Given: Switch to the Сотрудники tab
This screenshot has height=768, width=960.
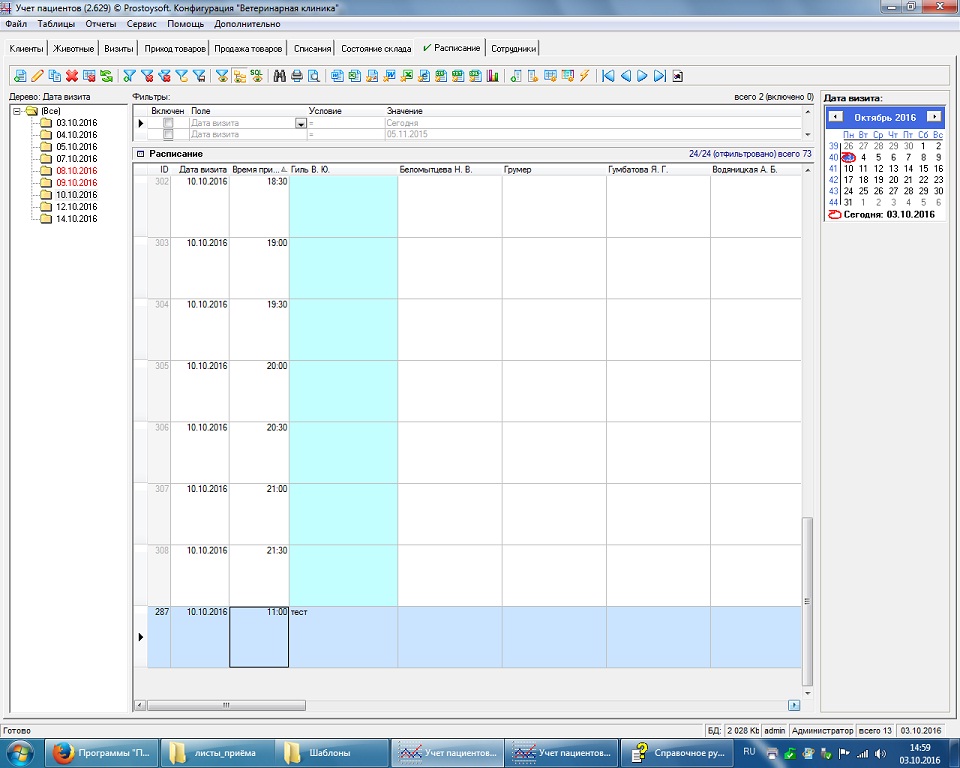Looking at the screenshot, I should click(x=514, y=48).
